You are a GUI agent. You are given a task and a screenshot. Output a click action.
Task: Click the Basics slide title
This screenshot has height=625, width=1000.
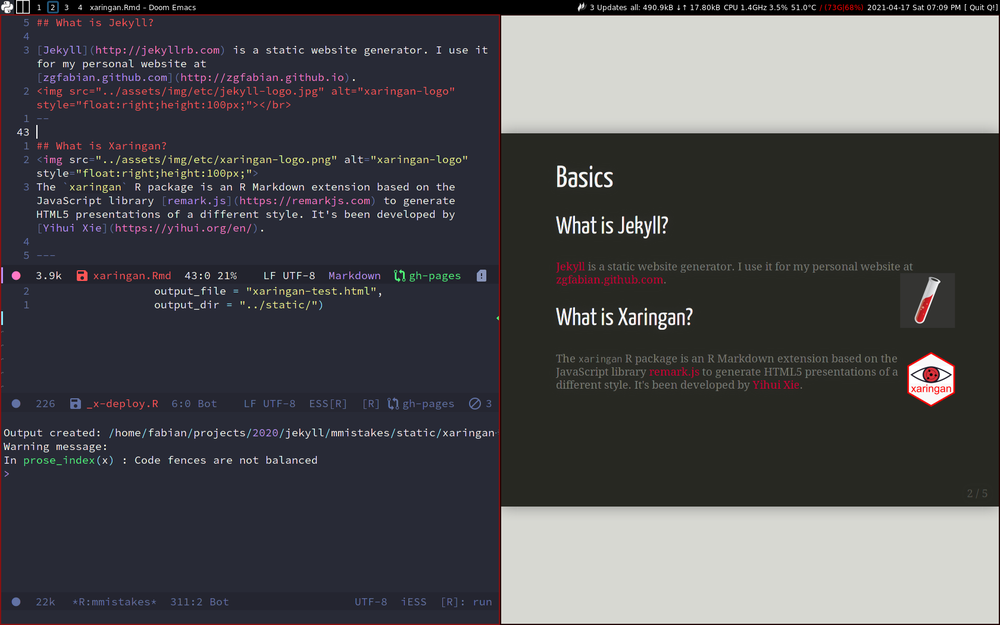tap(584, 177)
